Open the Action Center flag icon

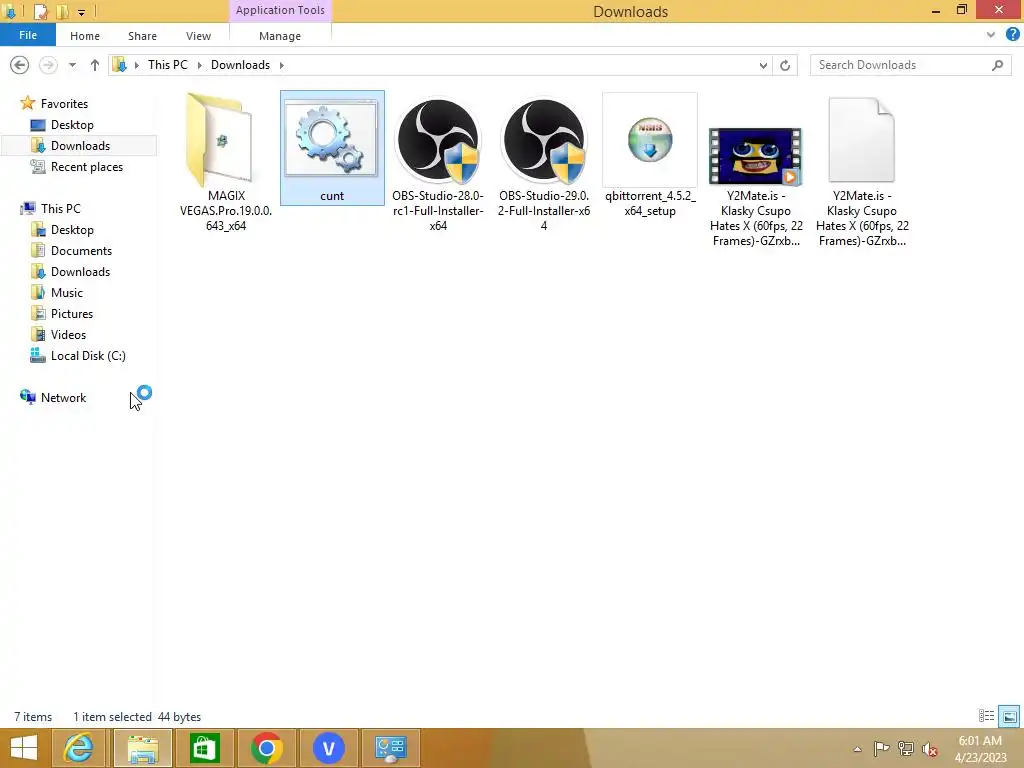coord(881,749)
